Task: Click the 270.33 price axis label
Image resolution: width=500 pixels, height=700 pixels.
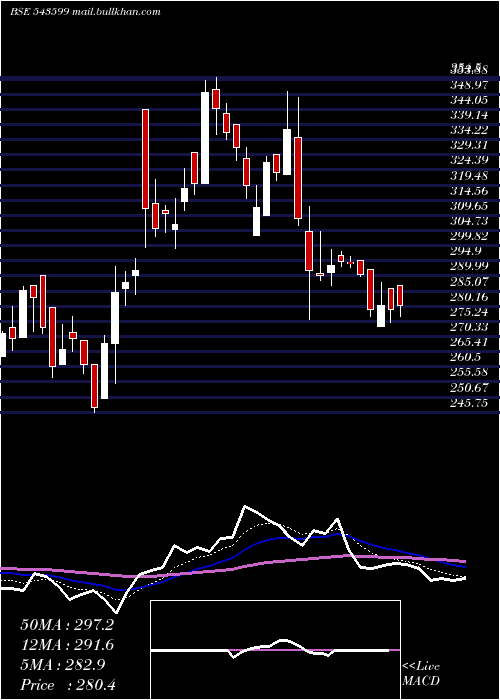Action: [x=469, y=327]
